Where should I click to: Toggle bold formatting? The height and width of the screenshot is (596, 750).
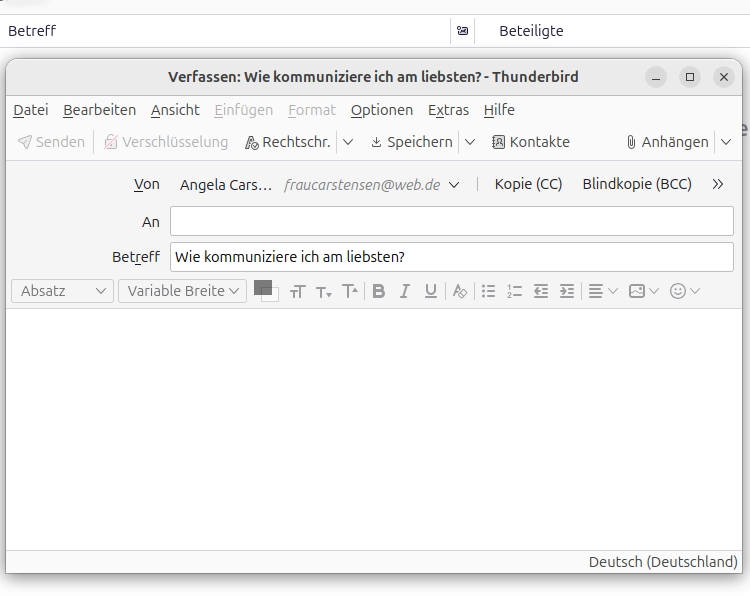[379, 291]
